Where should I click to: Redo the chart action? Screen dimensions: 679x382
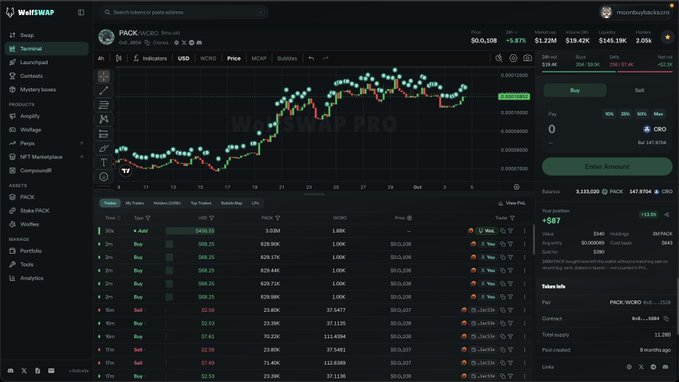point(325,58)
